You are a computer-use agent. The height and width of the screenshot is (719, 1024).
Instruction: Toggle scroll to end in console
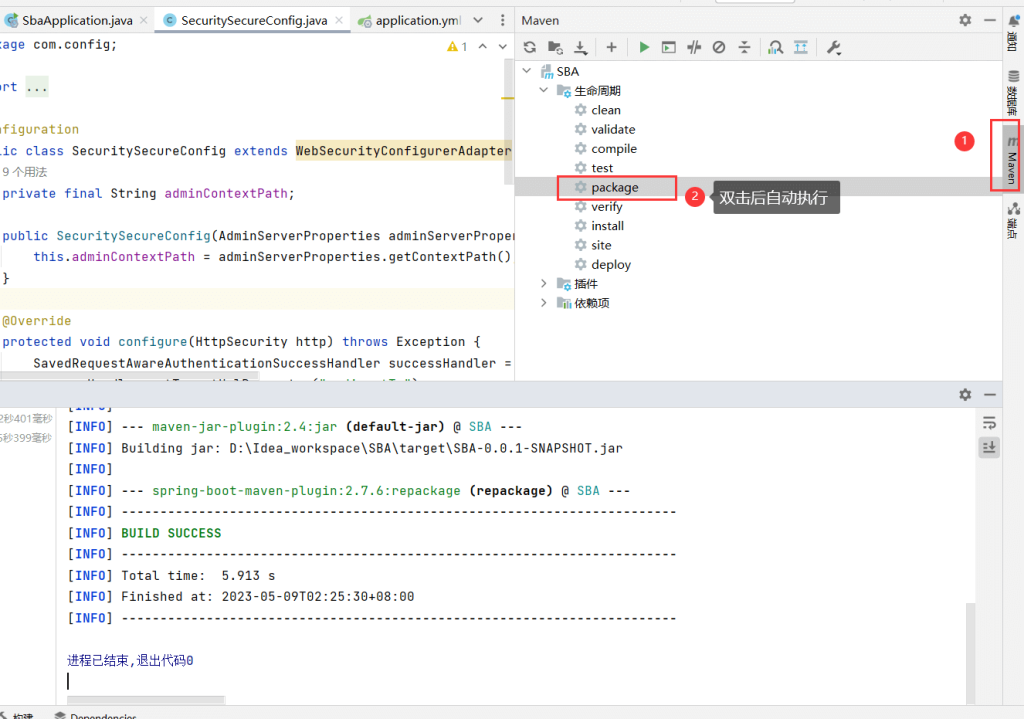tap(989, 447)
